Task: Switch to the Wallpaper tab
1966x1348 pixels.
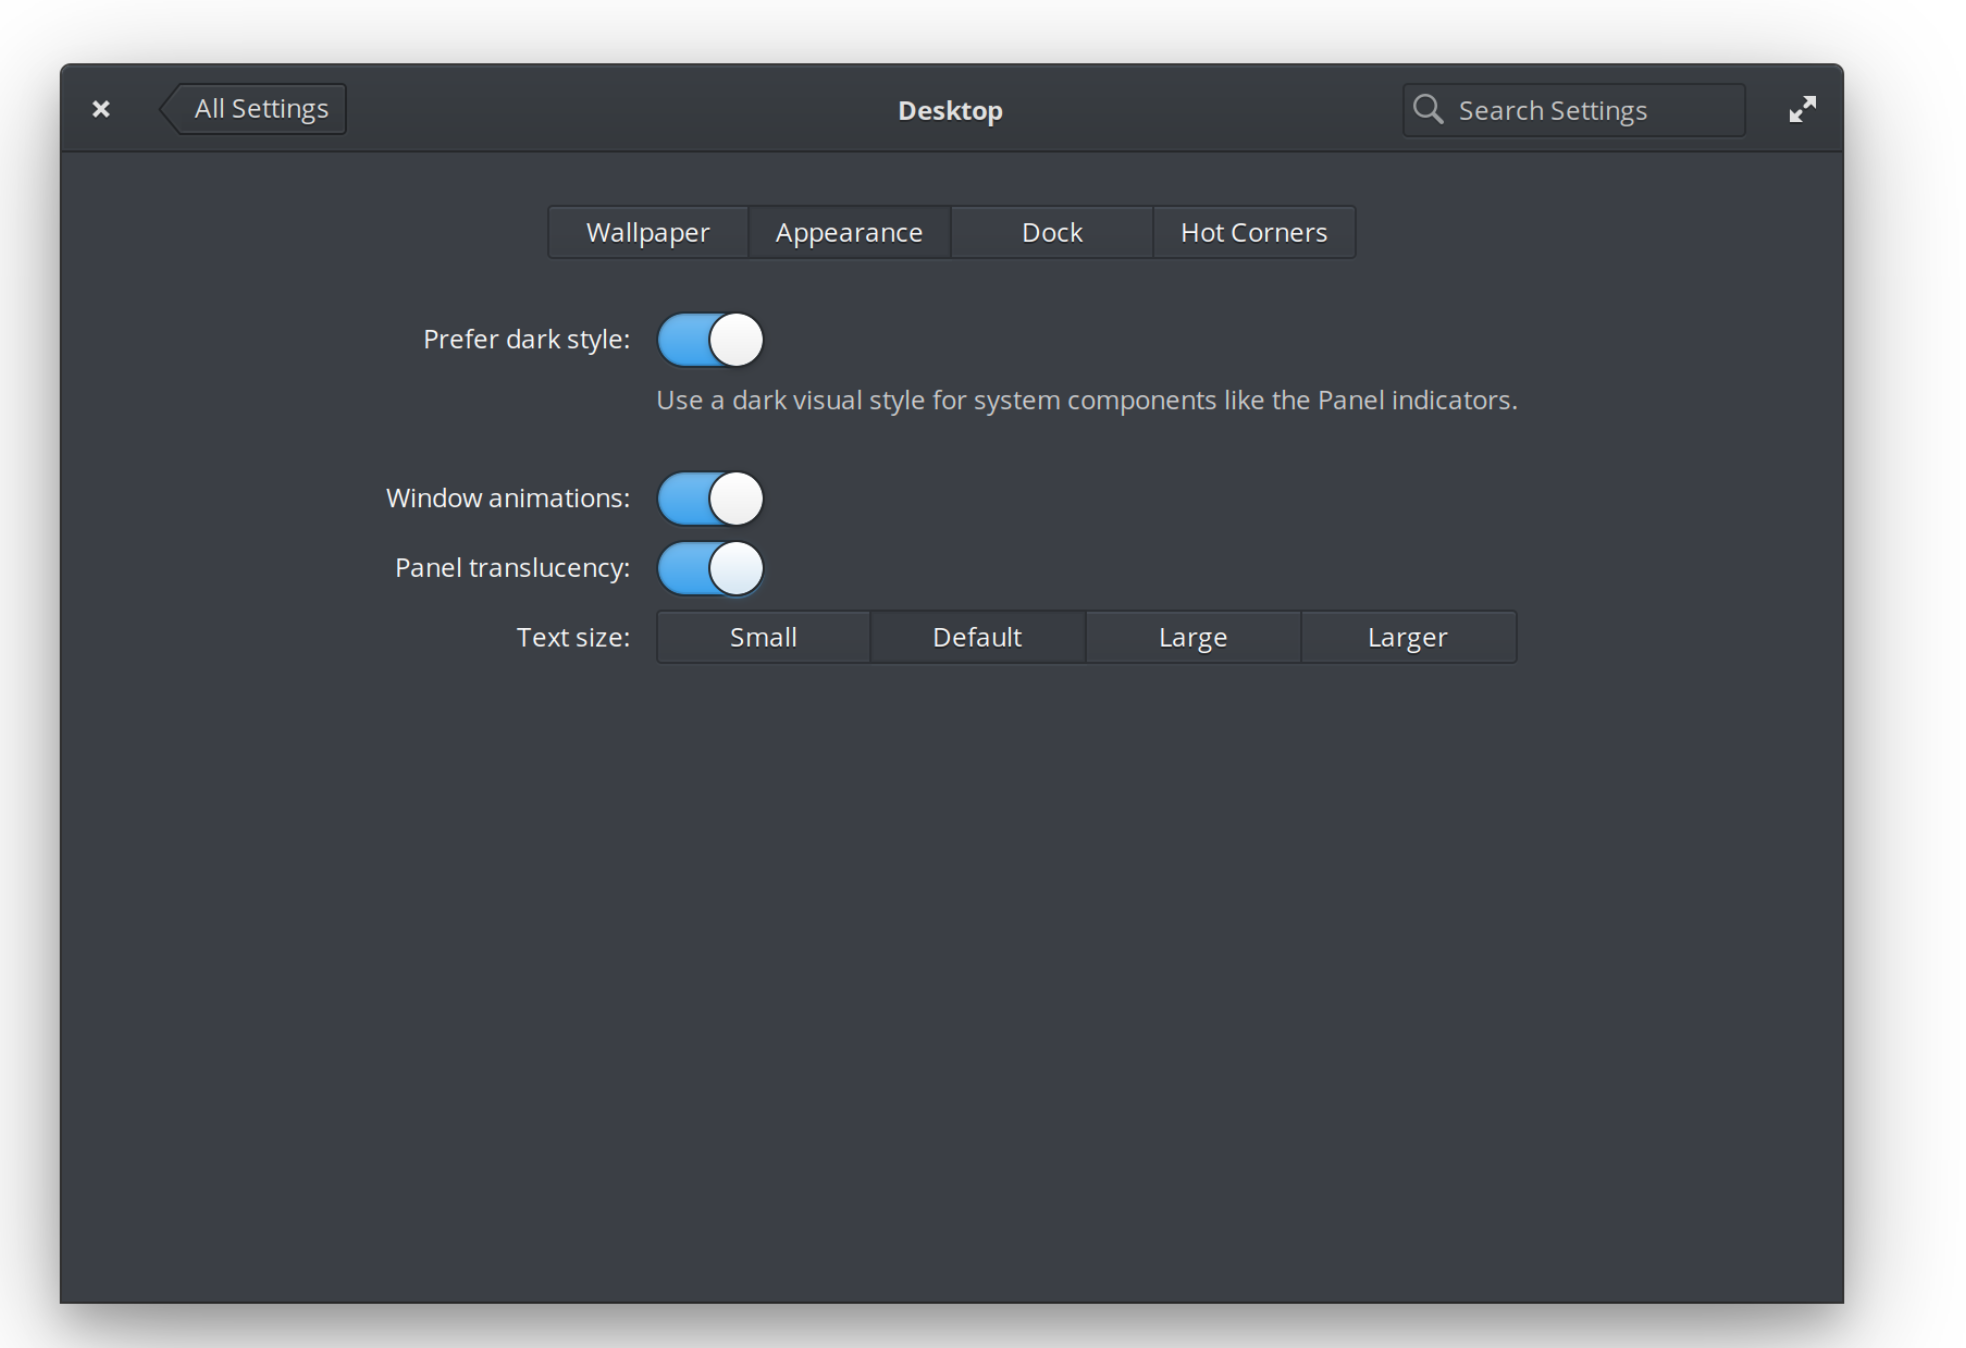Action: pyautogui.click(x=648, y=232)
